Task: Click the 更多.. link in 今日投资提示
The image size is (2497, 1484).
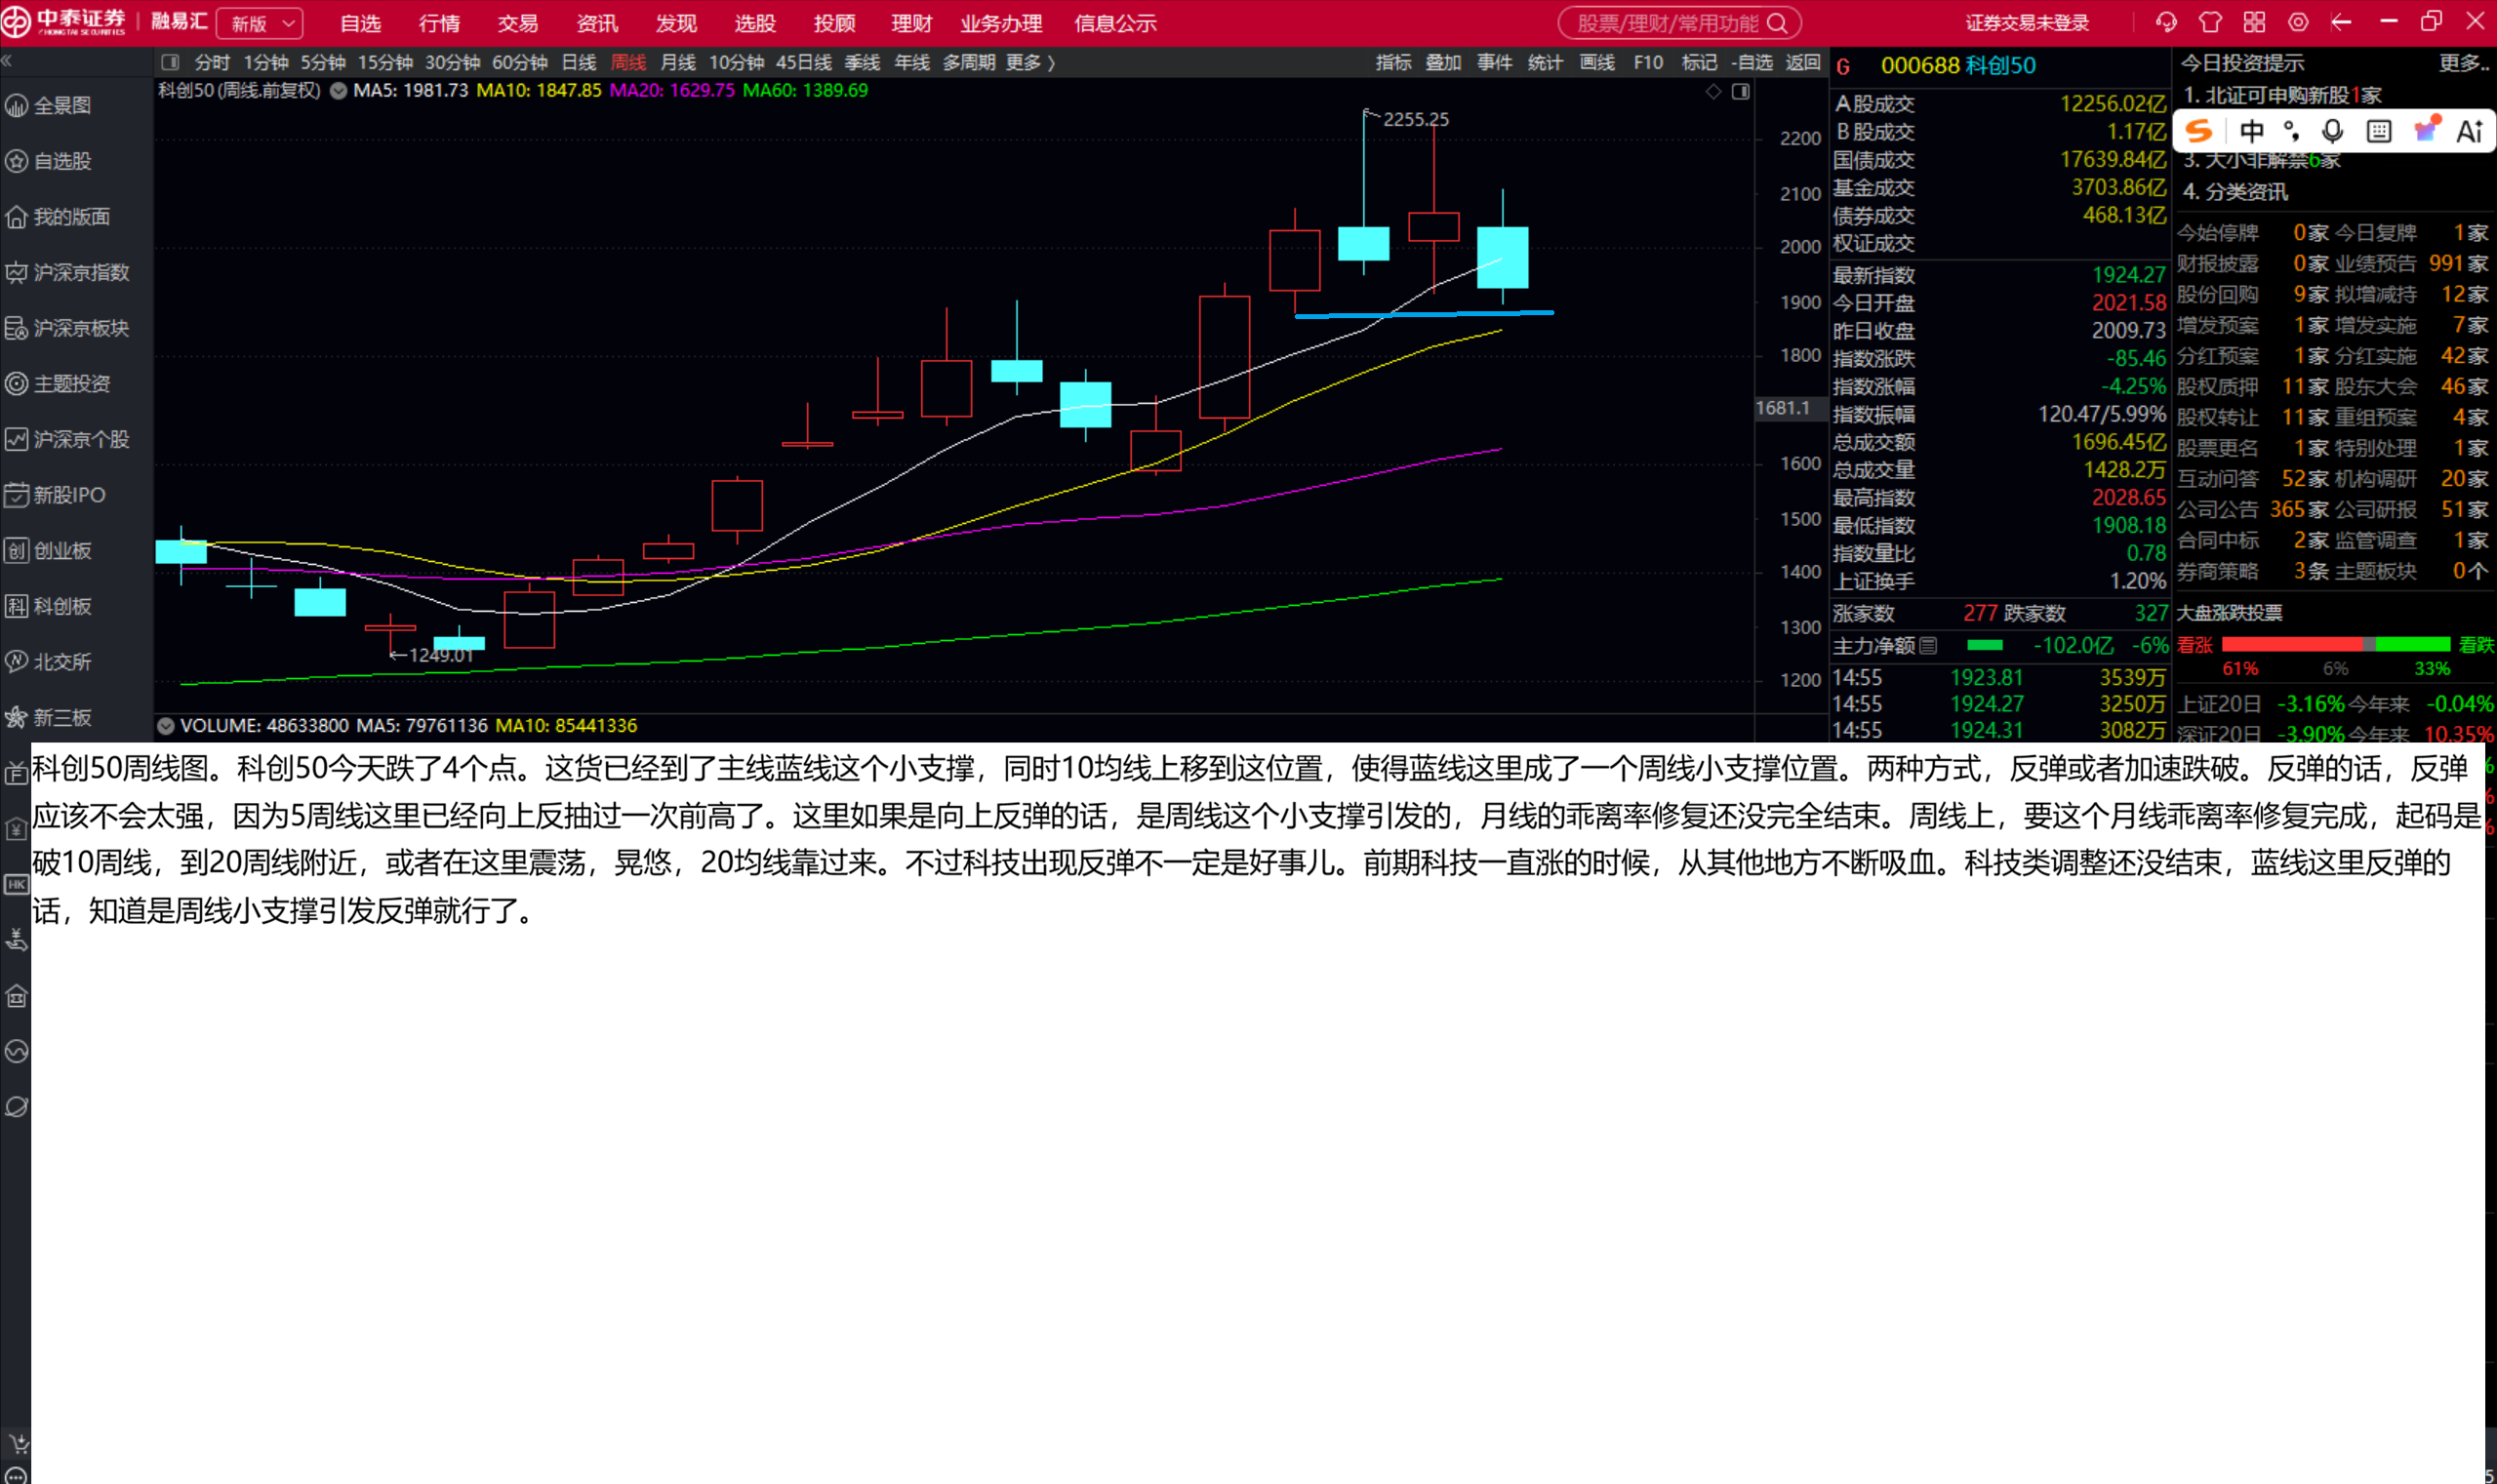Action: [x=2464, y=63]
